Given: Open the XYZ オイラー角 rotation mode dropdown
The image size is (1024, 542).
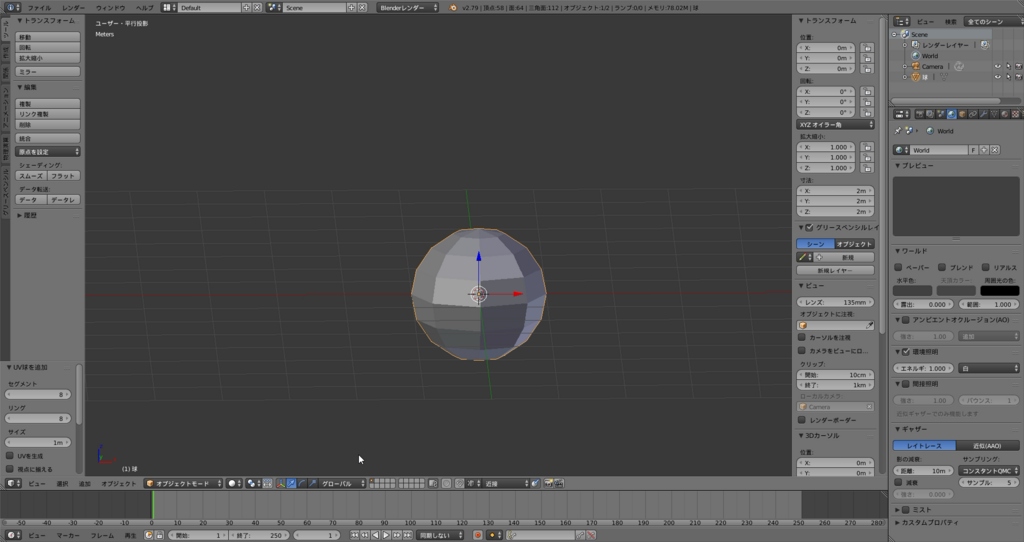Looking at the screenshot, I should coord(835,125).
